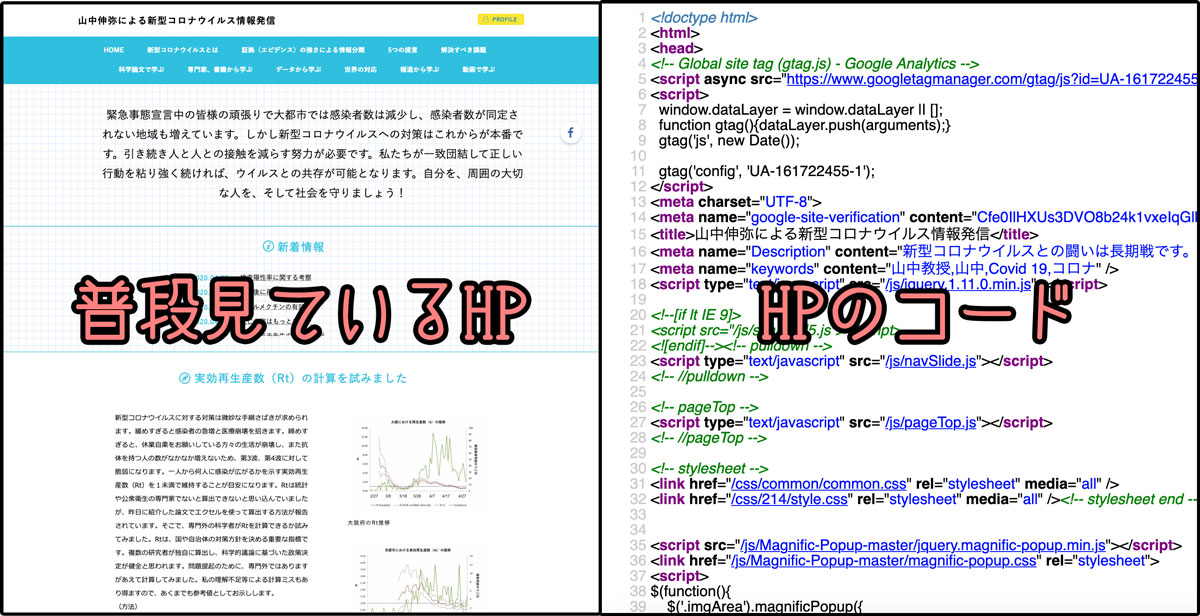Viewport: 1200px width, 616px height.
Task: Open the yellow PROFILE button
Action: coord(500,19)
